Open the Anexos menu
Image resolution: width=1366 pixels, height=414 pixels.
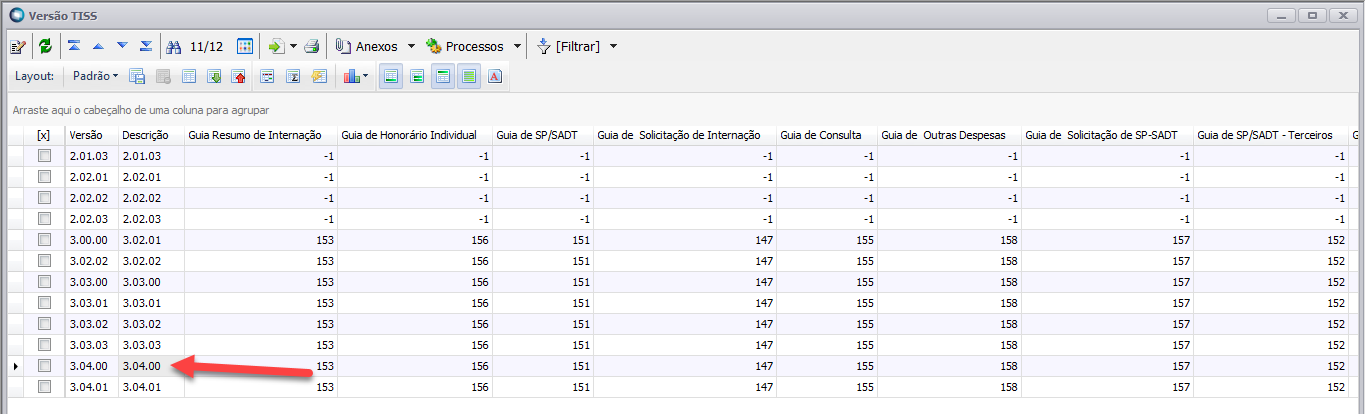point(367,46)
